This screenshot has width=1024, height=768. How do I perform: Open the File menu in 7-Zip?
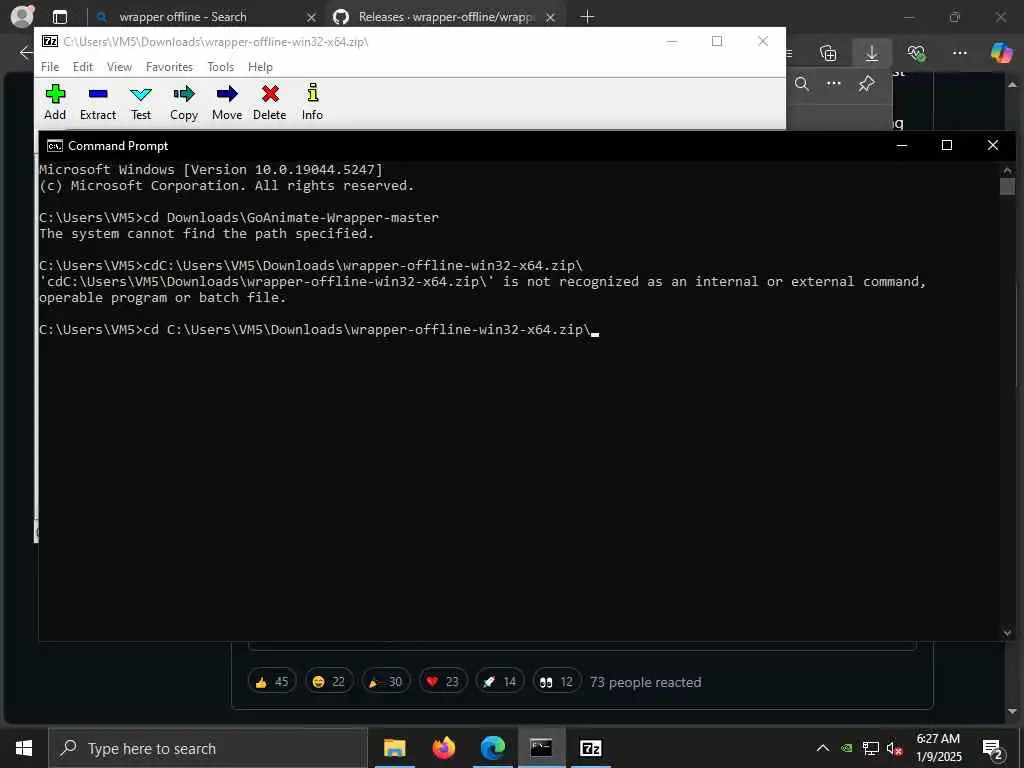coord(50,67)
